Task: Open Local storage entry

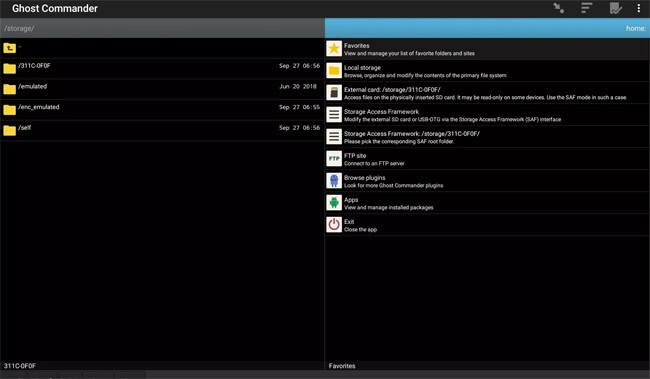Action: [488, 71]
